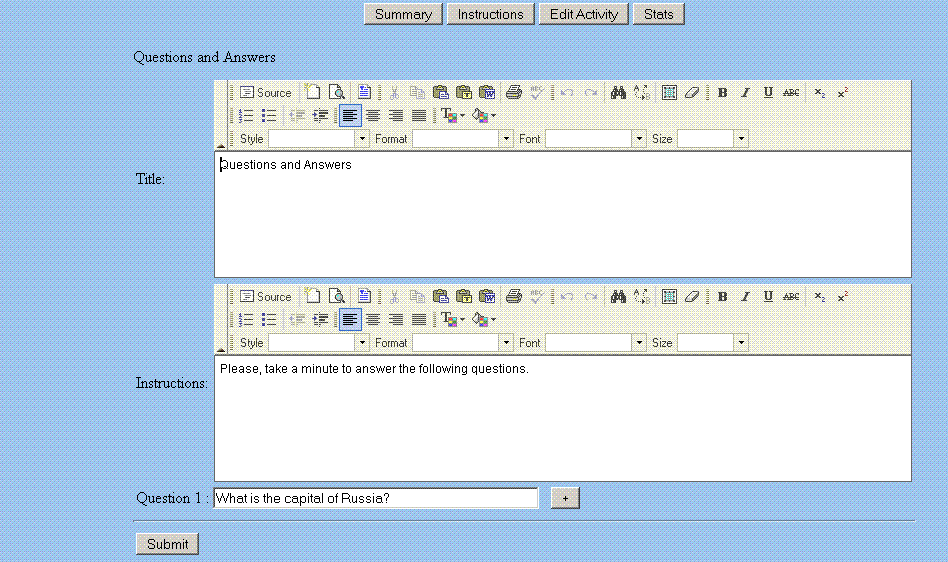Insert a numbered list in the Title editor
This screenshot has height=562, width=948.
click(x=246, y=116)
